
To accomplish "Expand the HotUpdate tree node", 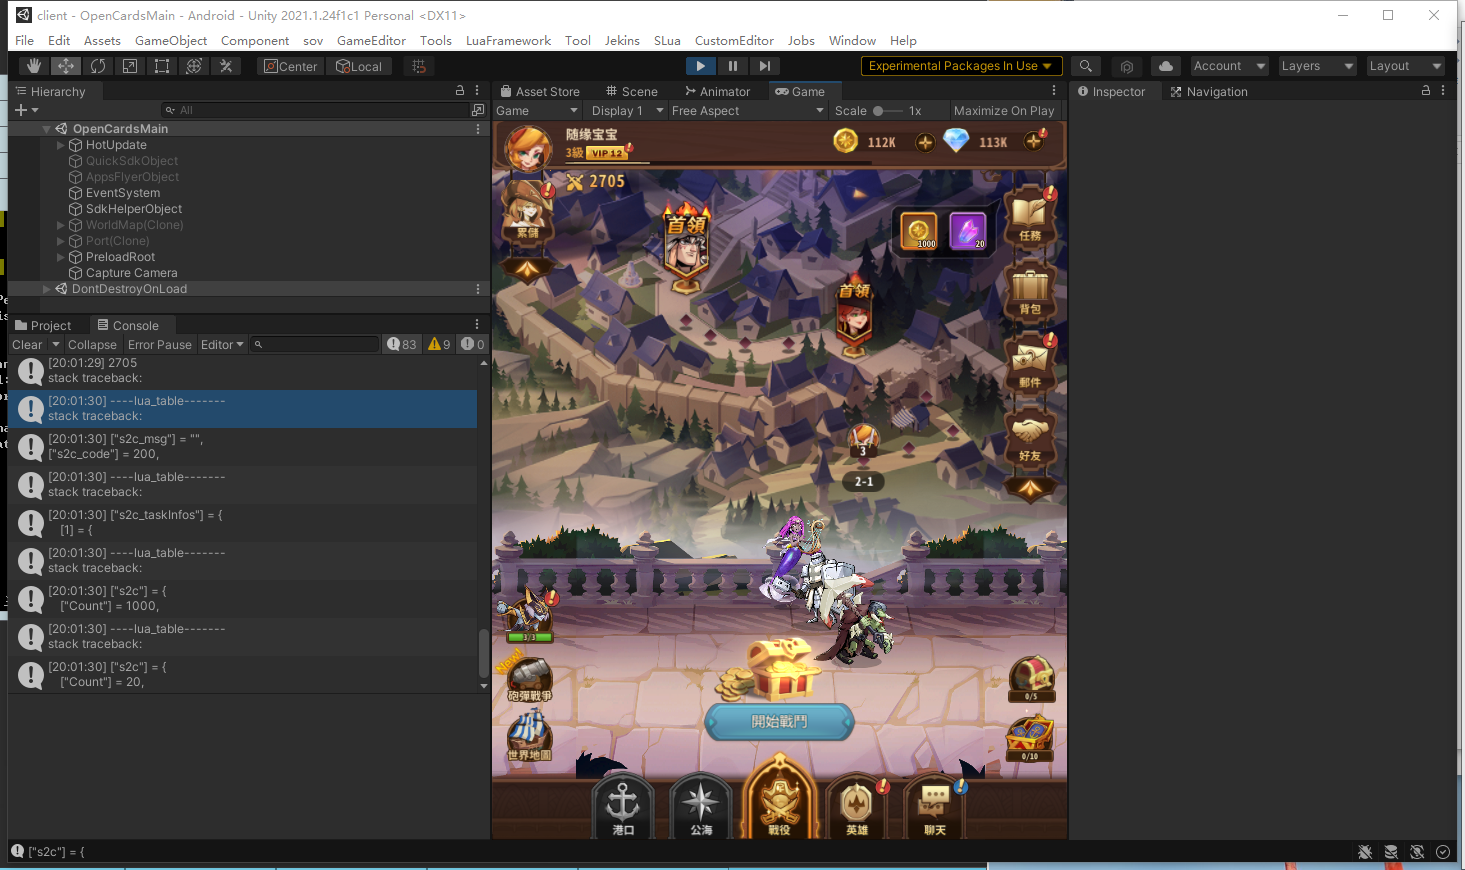I will click(61, 145).
